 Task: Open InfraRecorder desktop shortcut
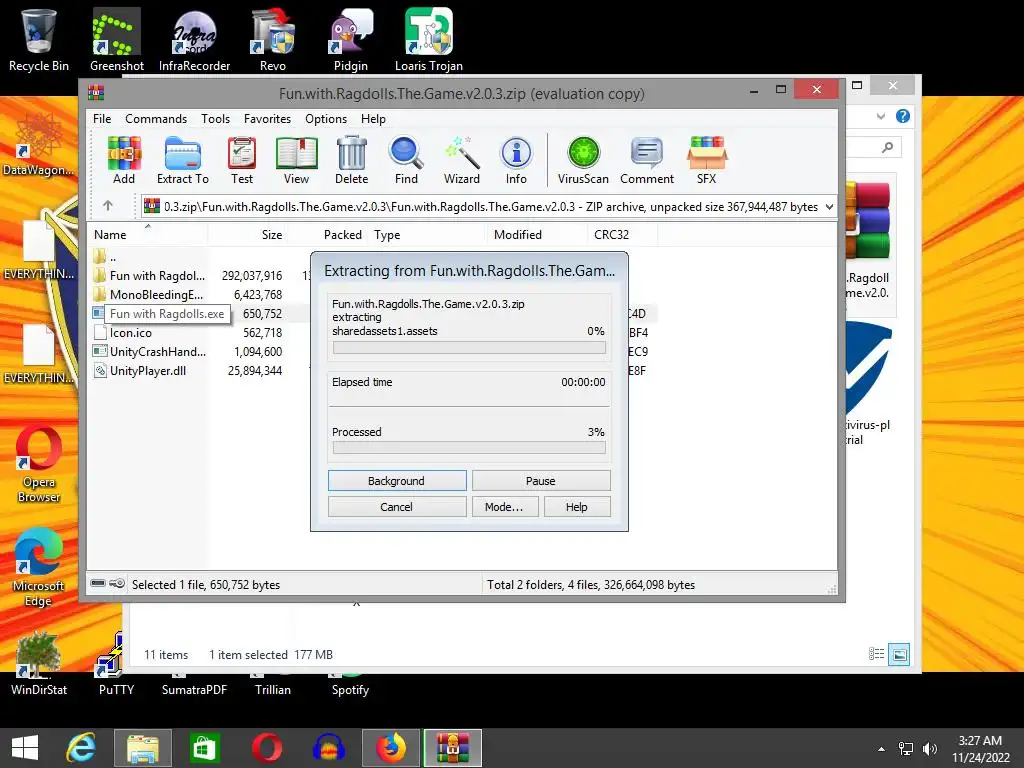pos(194,39)
